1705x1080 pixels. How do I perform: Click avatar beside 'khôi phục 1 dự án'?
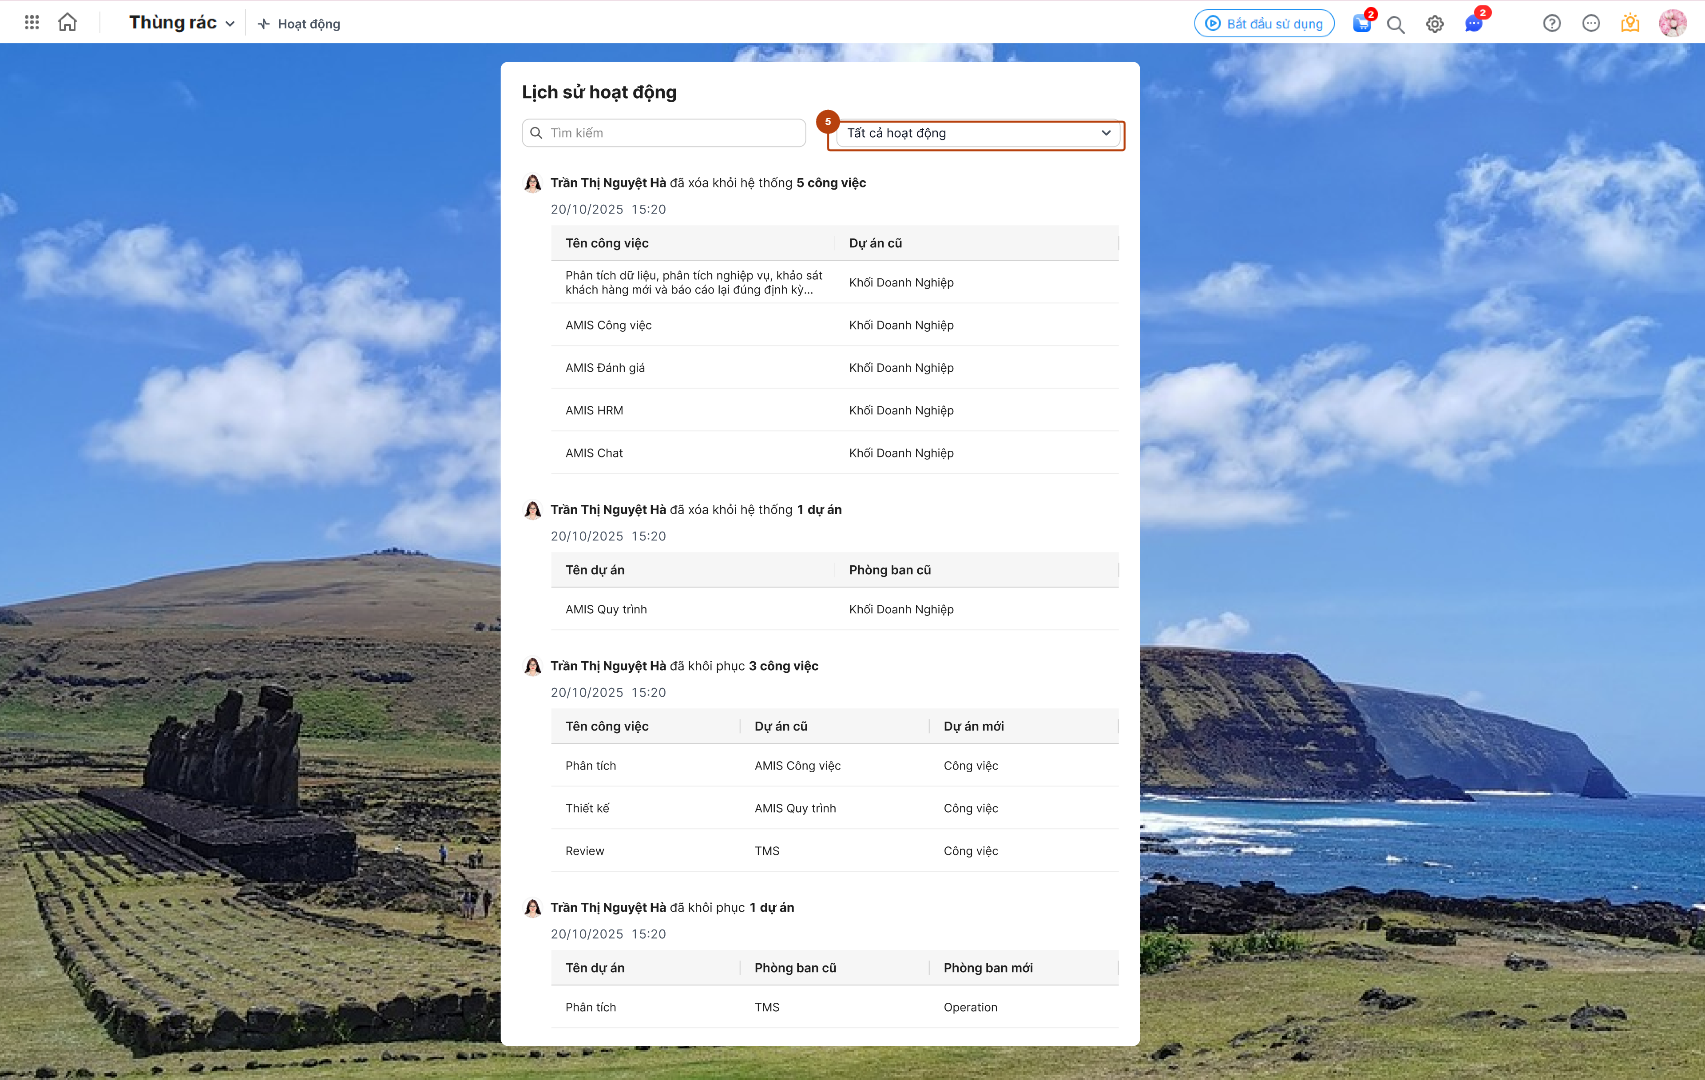(x=533, y=908)
